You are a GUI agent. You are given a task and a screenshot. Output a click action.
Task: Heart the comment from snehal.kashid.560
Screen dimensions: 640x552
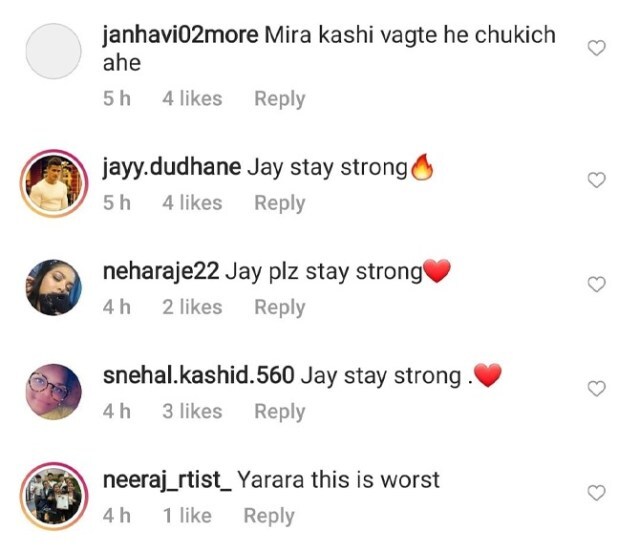pos(596,388)
